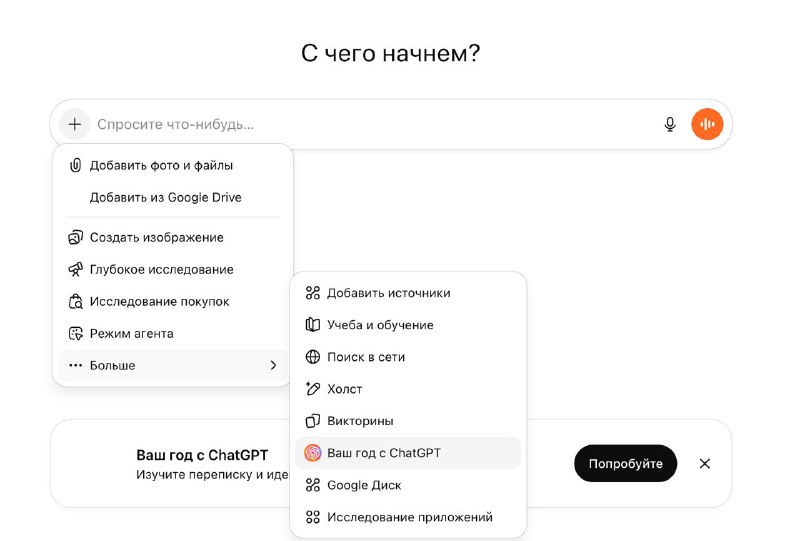
Task: Select Добавить фото и файлы
Action: (x=173, y=165)
